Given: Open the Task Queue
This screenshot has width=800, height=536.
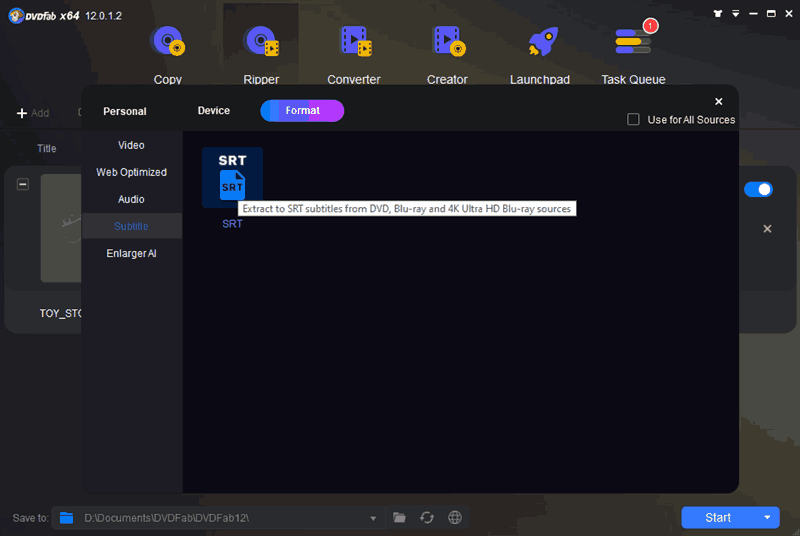Looking at the screenshot, I should (x=633, y=55).
